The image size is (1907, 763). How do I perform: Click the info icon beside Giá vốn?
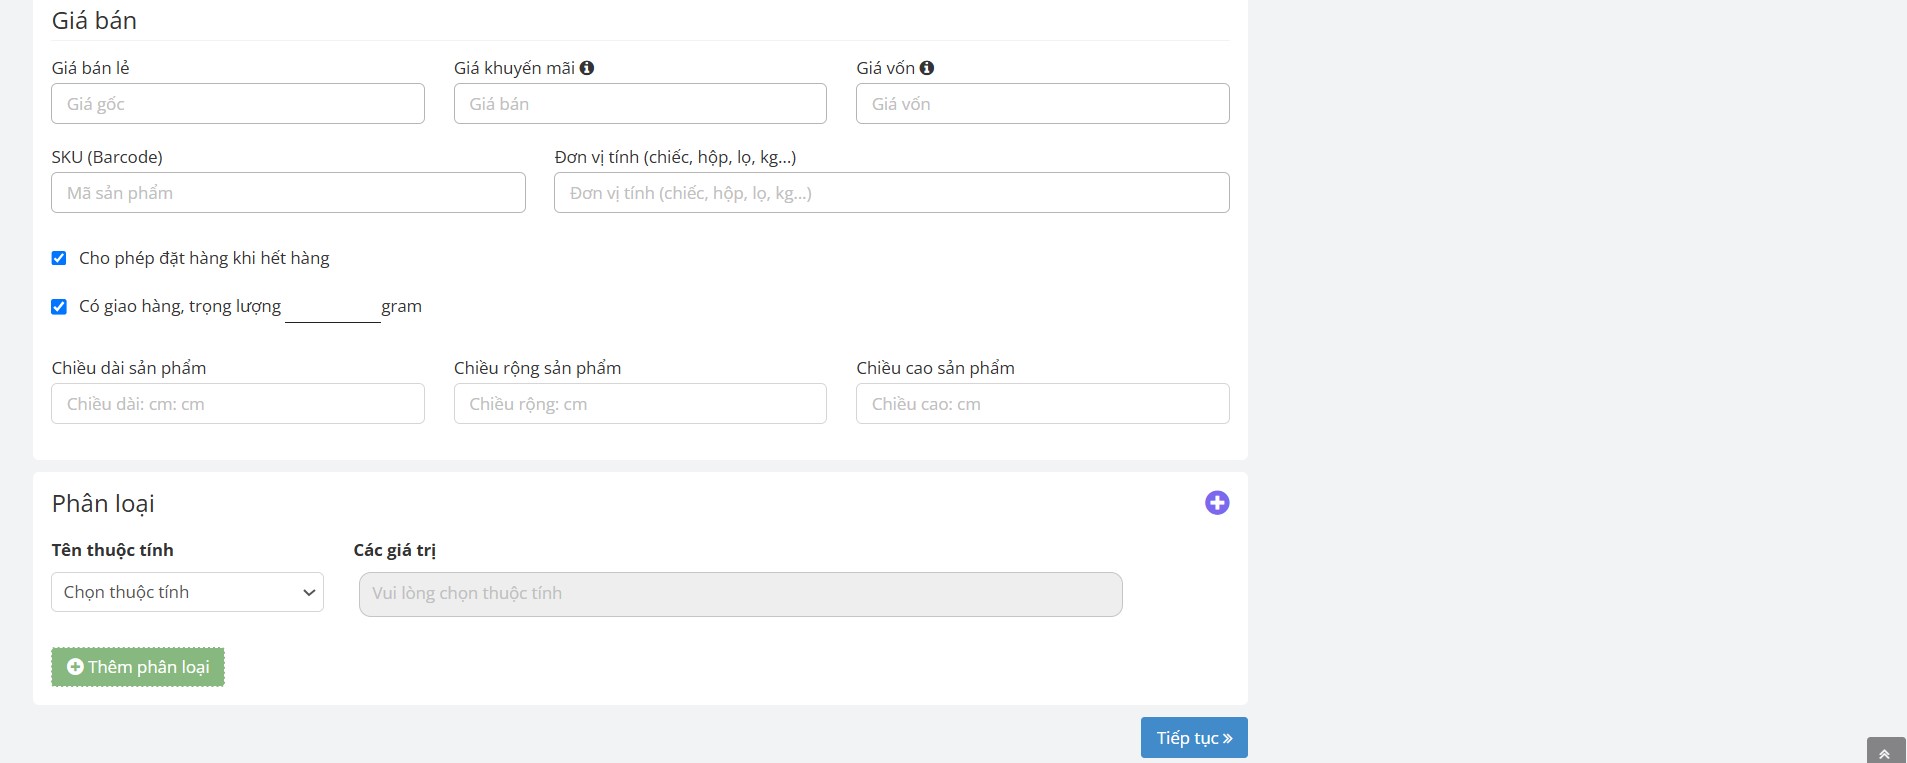tap(927, 68)
